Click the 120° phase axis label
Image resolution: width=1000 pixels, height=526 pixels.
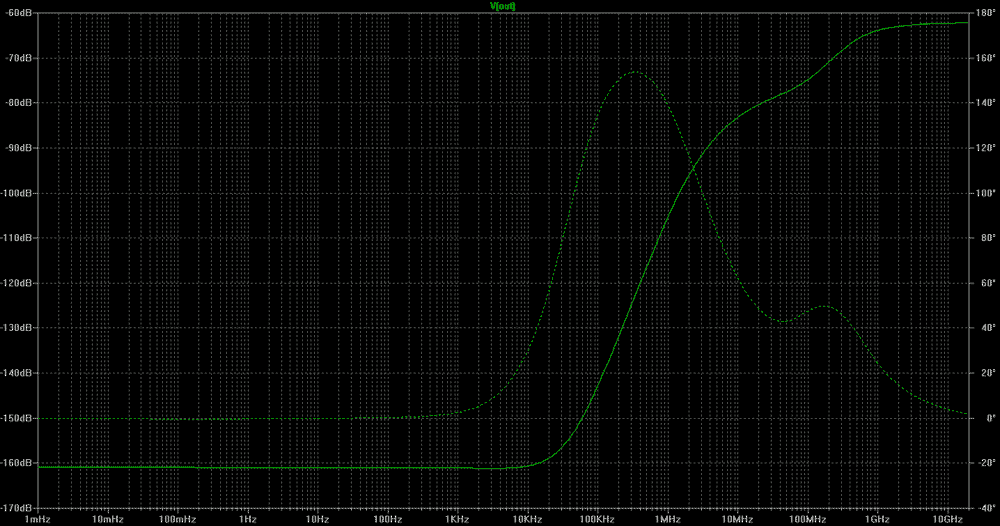click(x=986, y=148)
